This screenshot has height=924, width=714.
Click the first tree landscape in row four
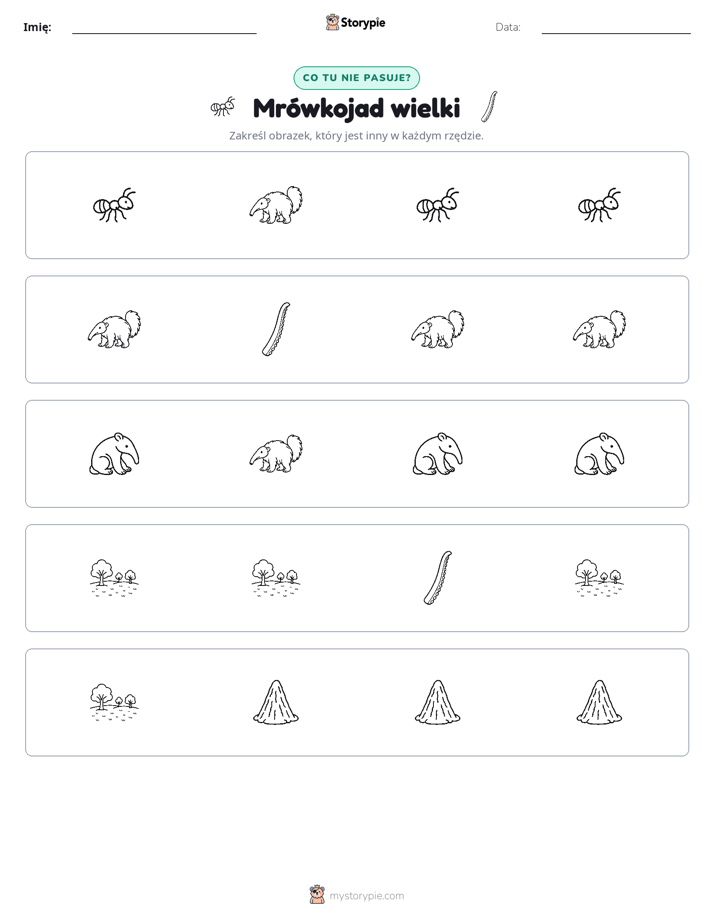click(114, 578)
